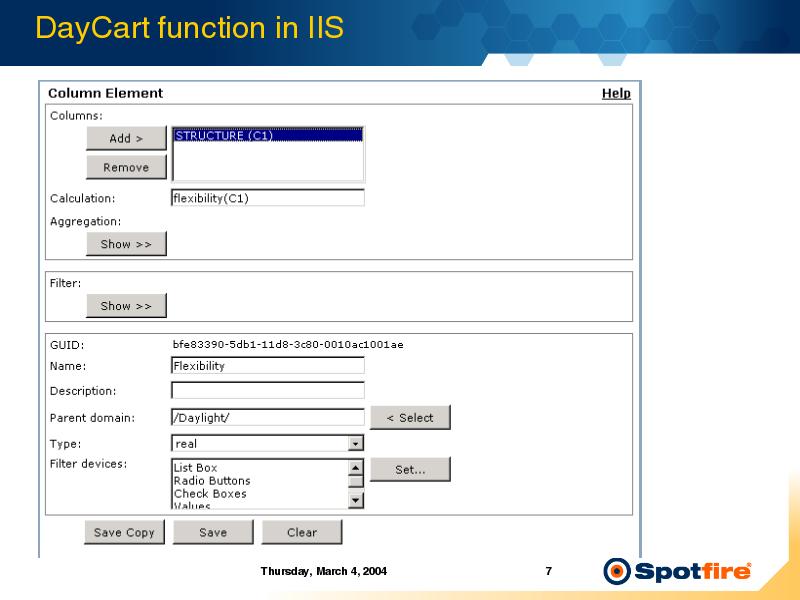800x600 pixels.
Task: Click the slide page number 7
Action: point(548,571)
